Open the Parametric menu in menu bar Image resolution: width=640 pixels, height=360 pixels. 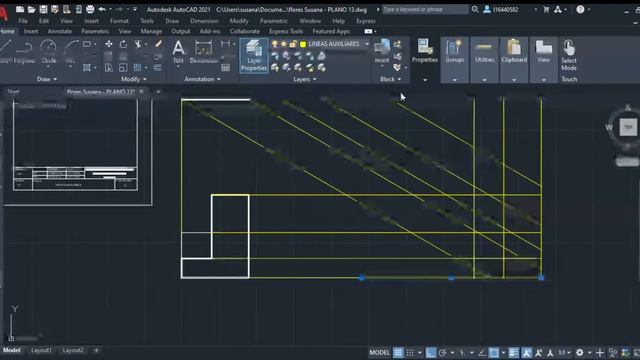click(x=273, y=21)
